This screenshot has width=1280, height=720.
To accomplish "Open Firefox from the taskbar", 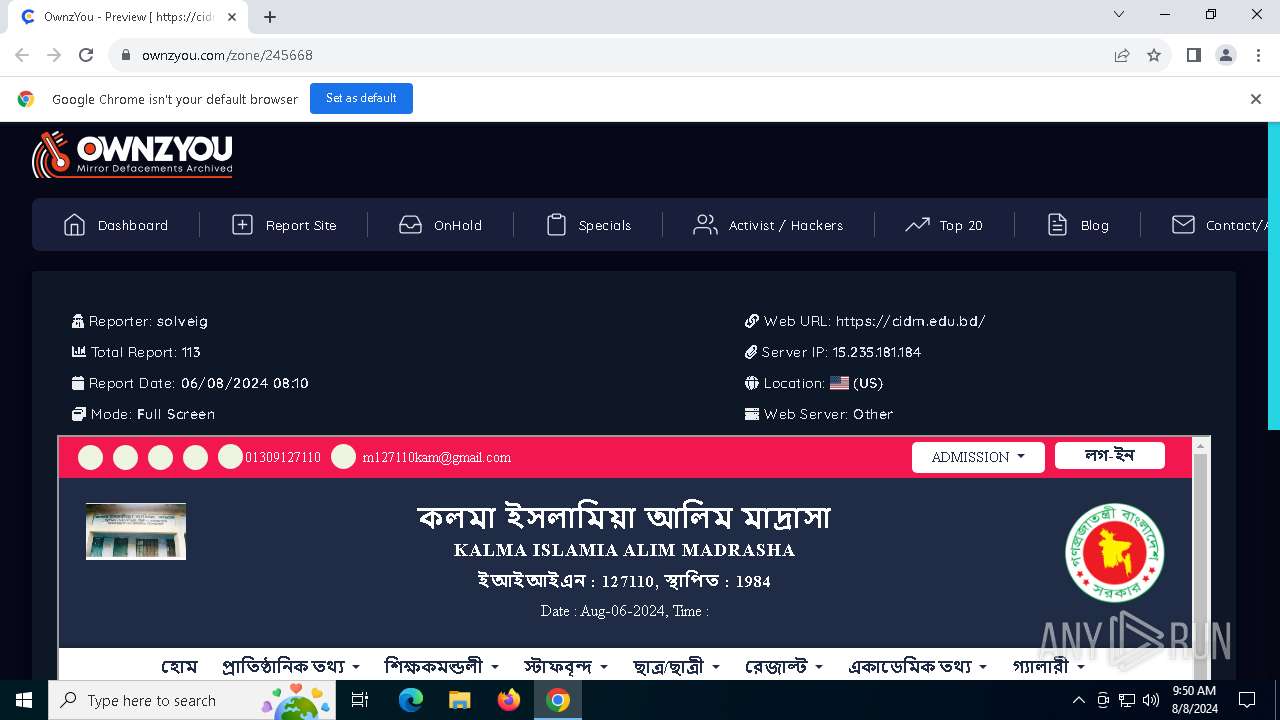I will click(509, 700).
